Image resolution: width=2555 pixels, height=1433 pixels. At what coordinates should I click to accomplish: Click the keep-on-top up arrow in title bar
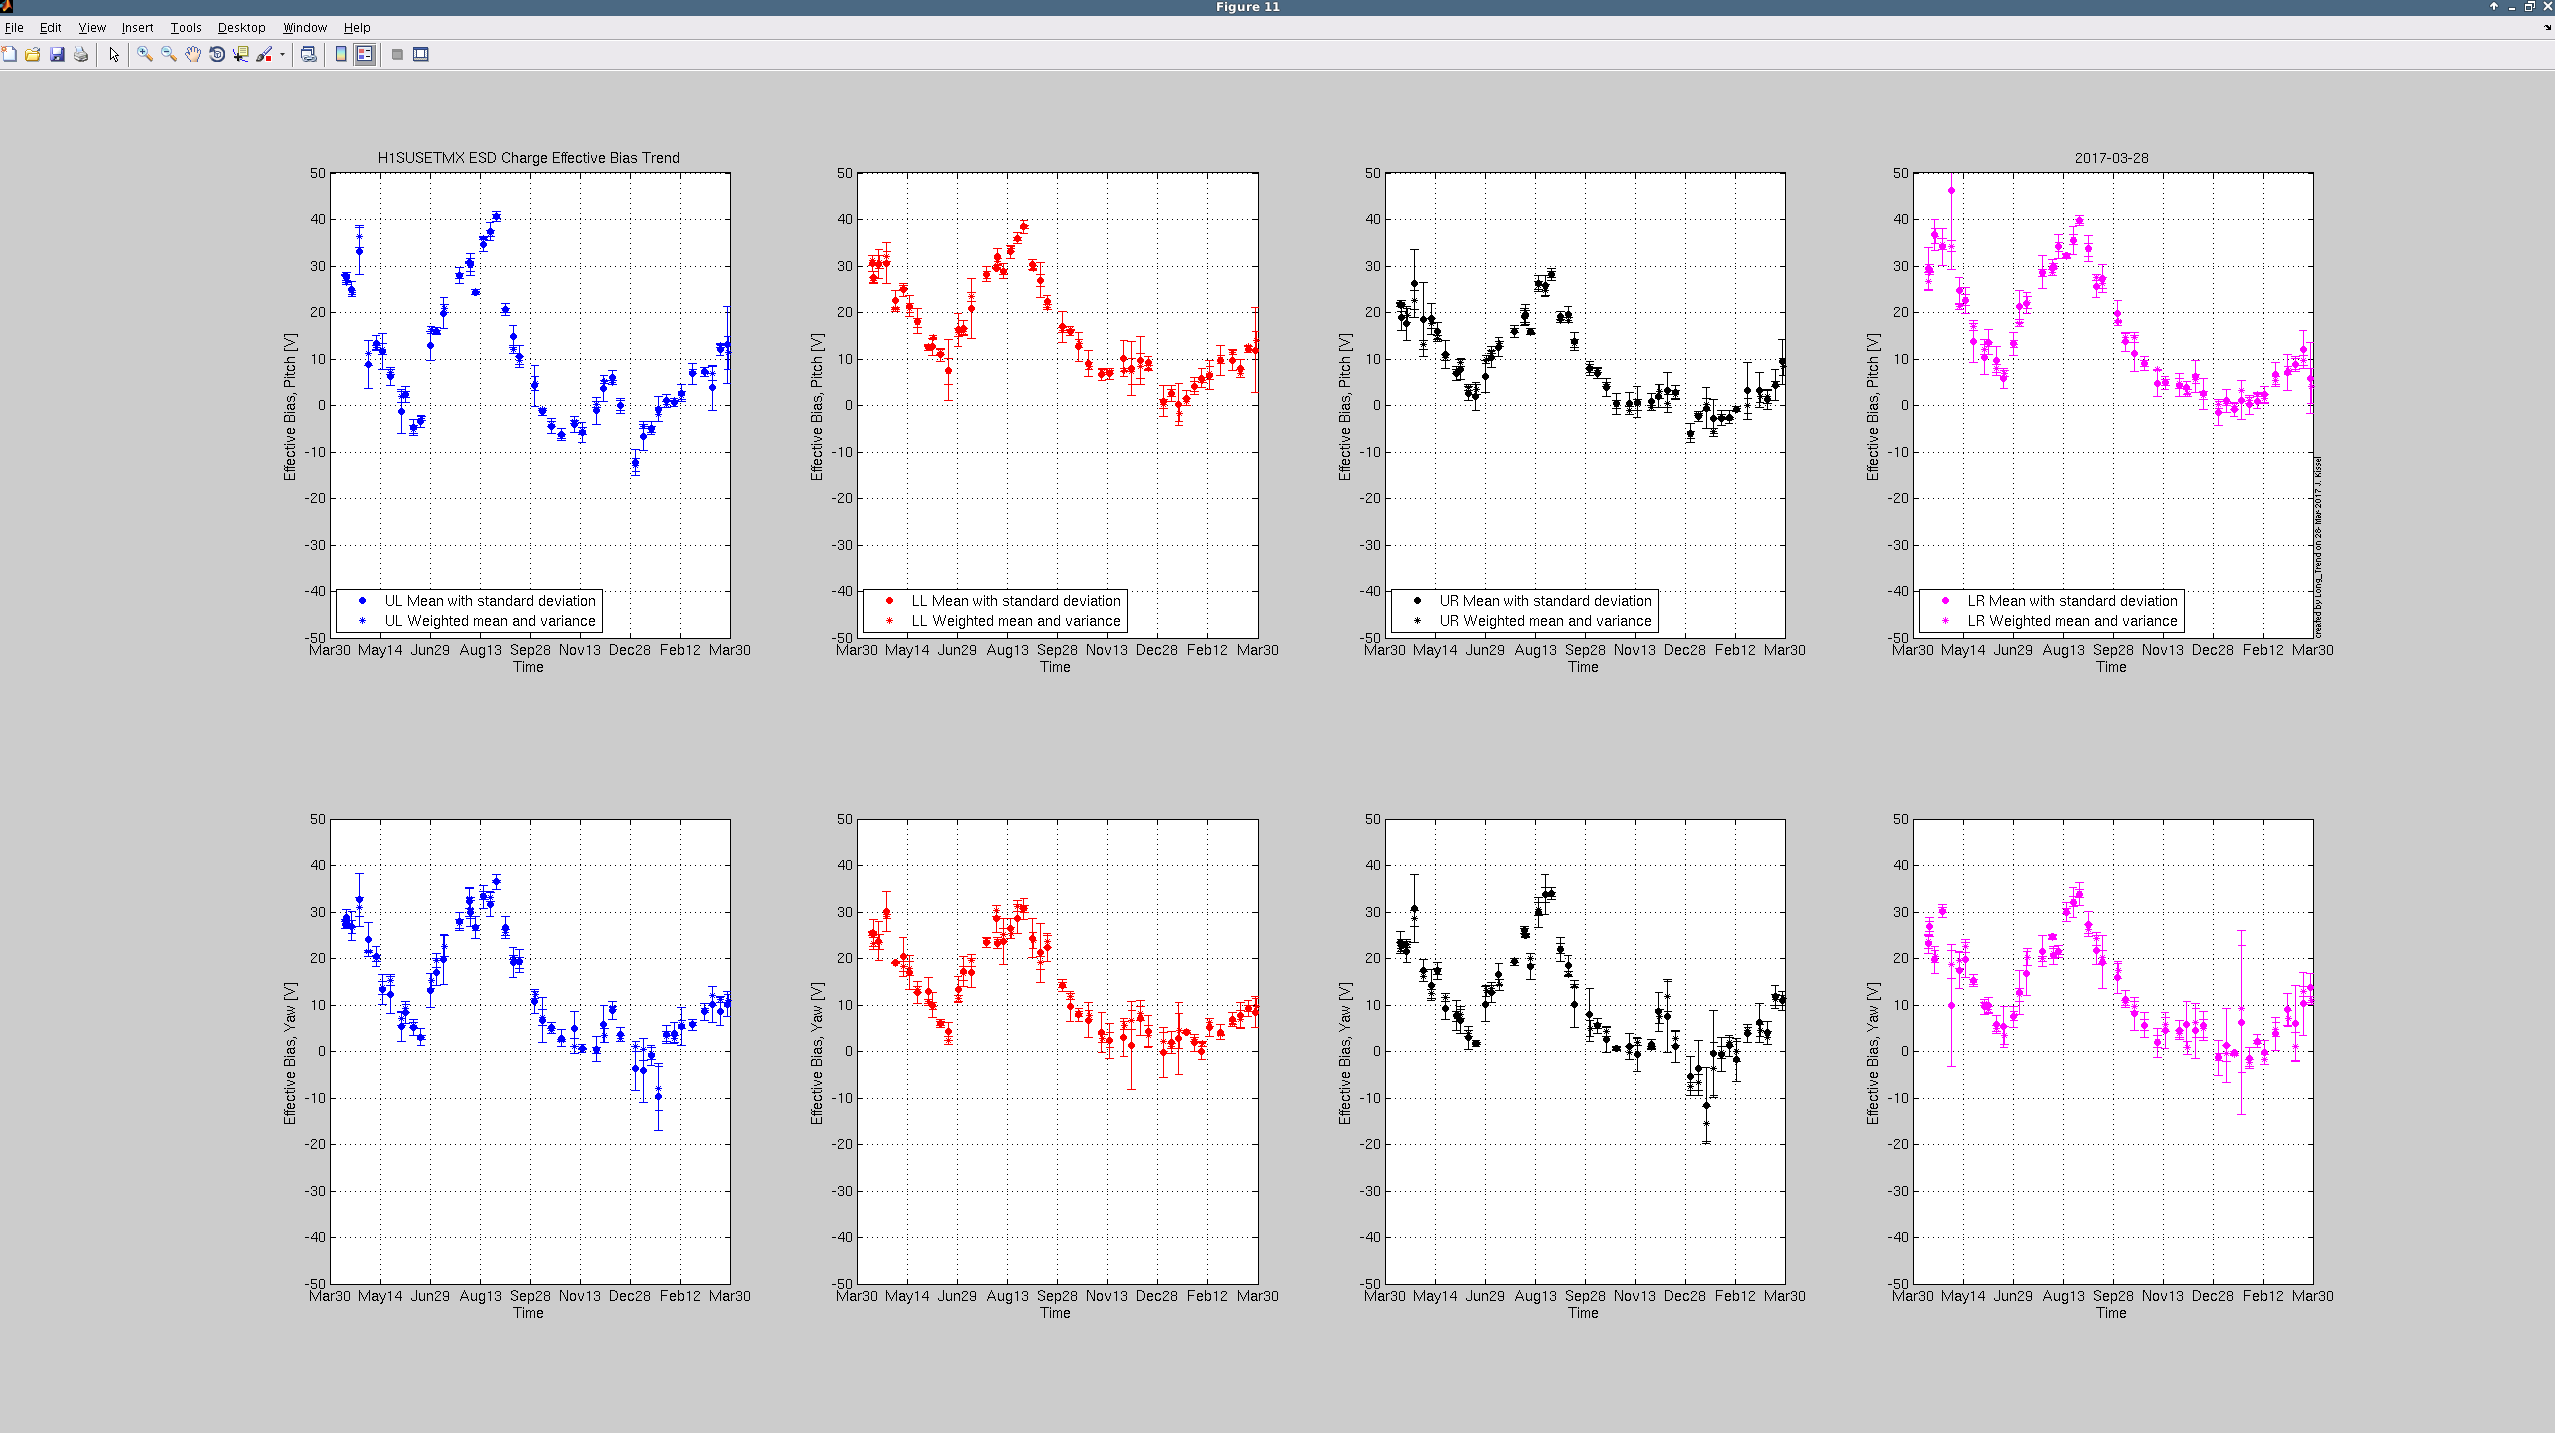click(2494, 6)
